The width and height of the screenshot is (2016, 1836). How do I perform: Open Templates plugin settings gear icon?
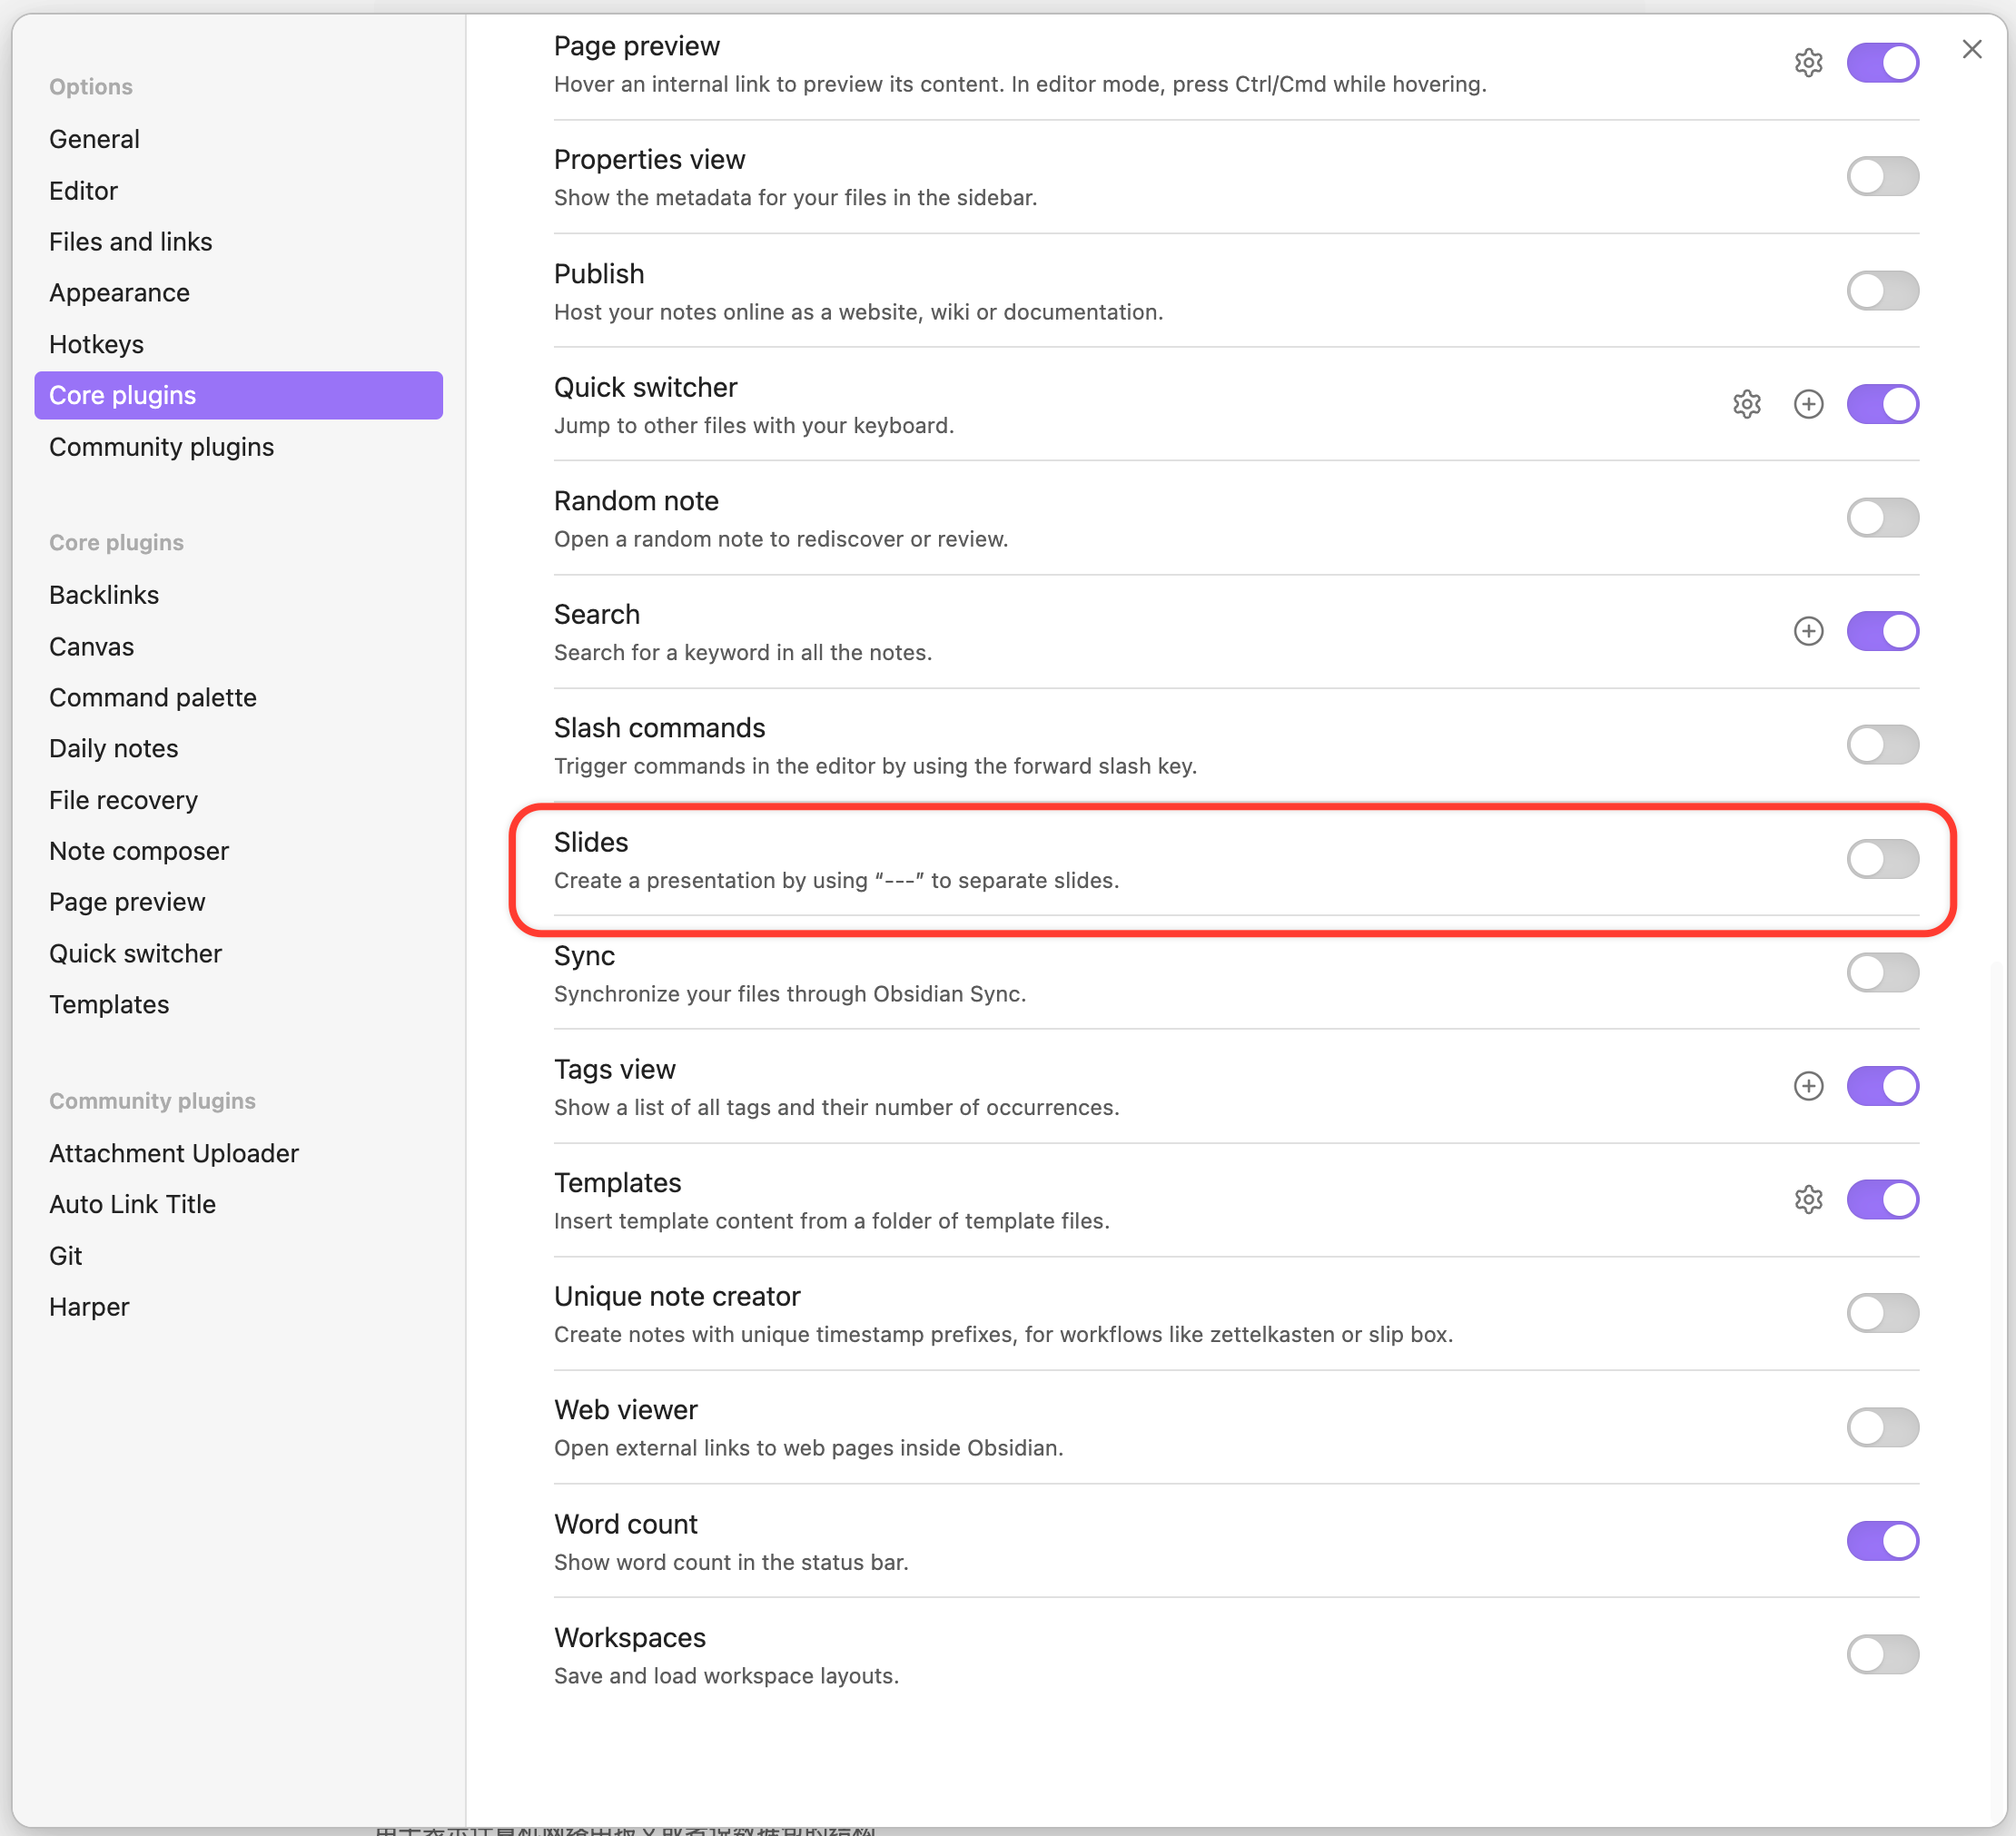tap(1808, 1199)
